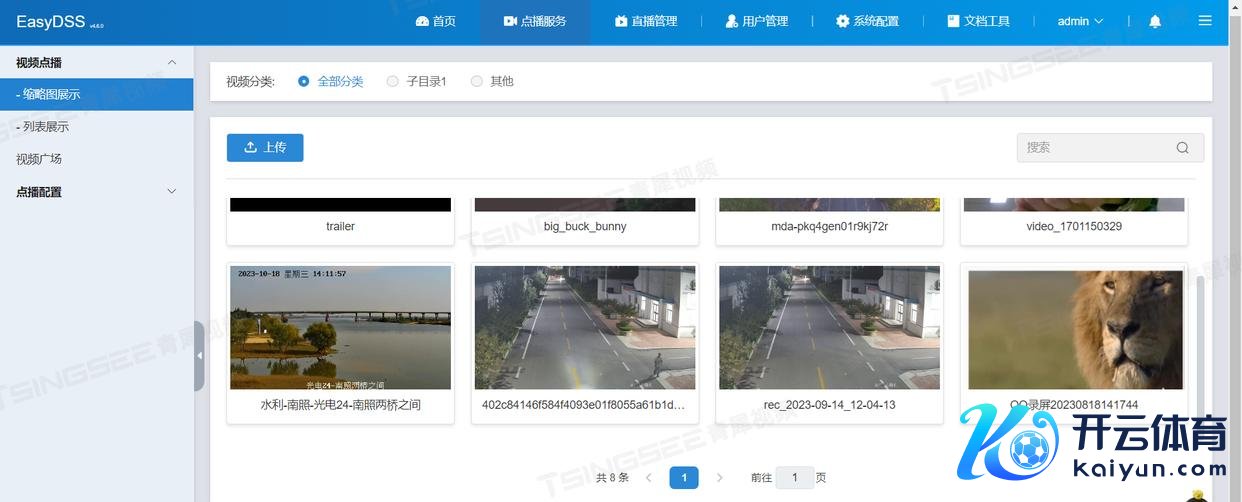This screenshot has width=1242, height=502.
Task: Select the 全部分类 radio button
Action: tap(304, 81)
